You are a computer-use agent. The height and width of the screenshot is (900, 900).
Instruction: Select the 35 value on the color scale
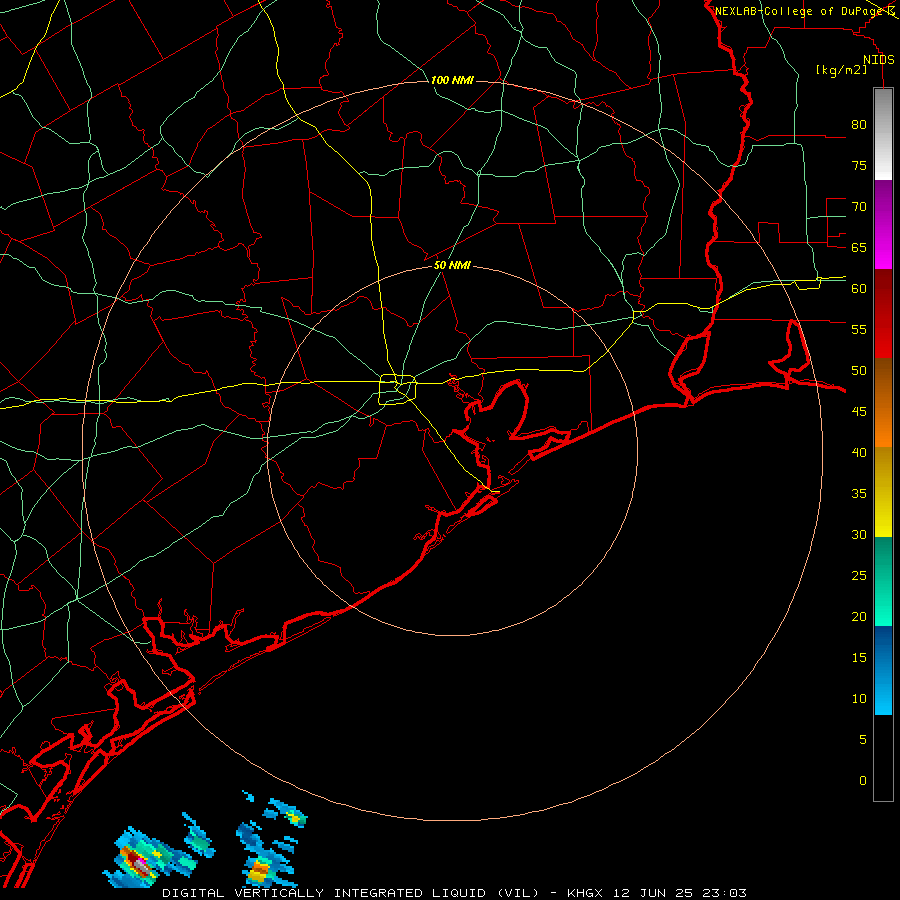859,494
